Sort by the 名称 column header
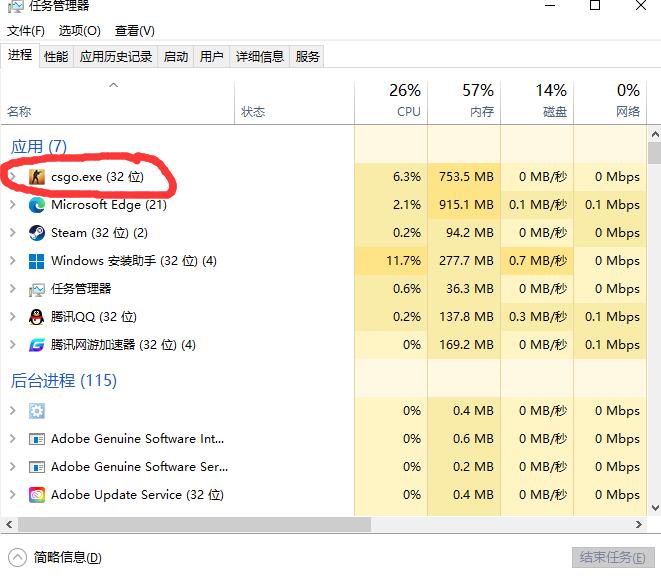This screenshot has height=579, width=661. (117, 102)
